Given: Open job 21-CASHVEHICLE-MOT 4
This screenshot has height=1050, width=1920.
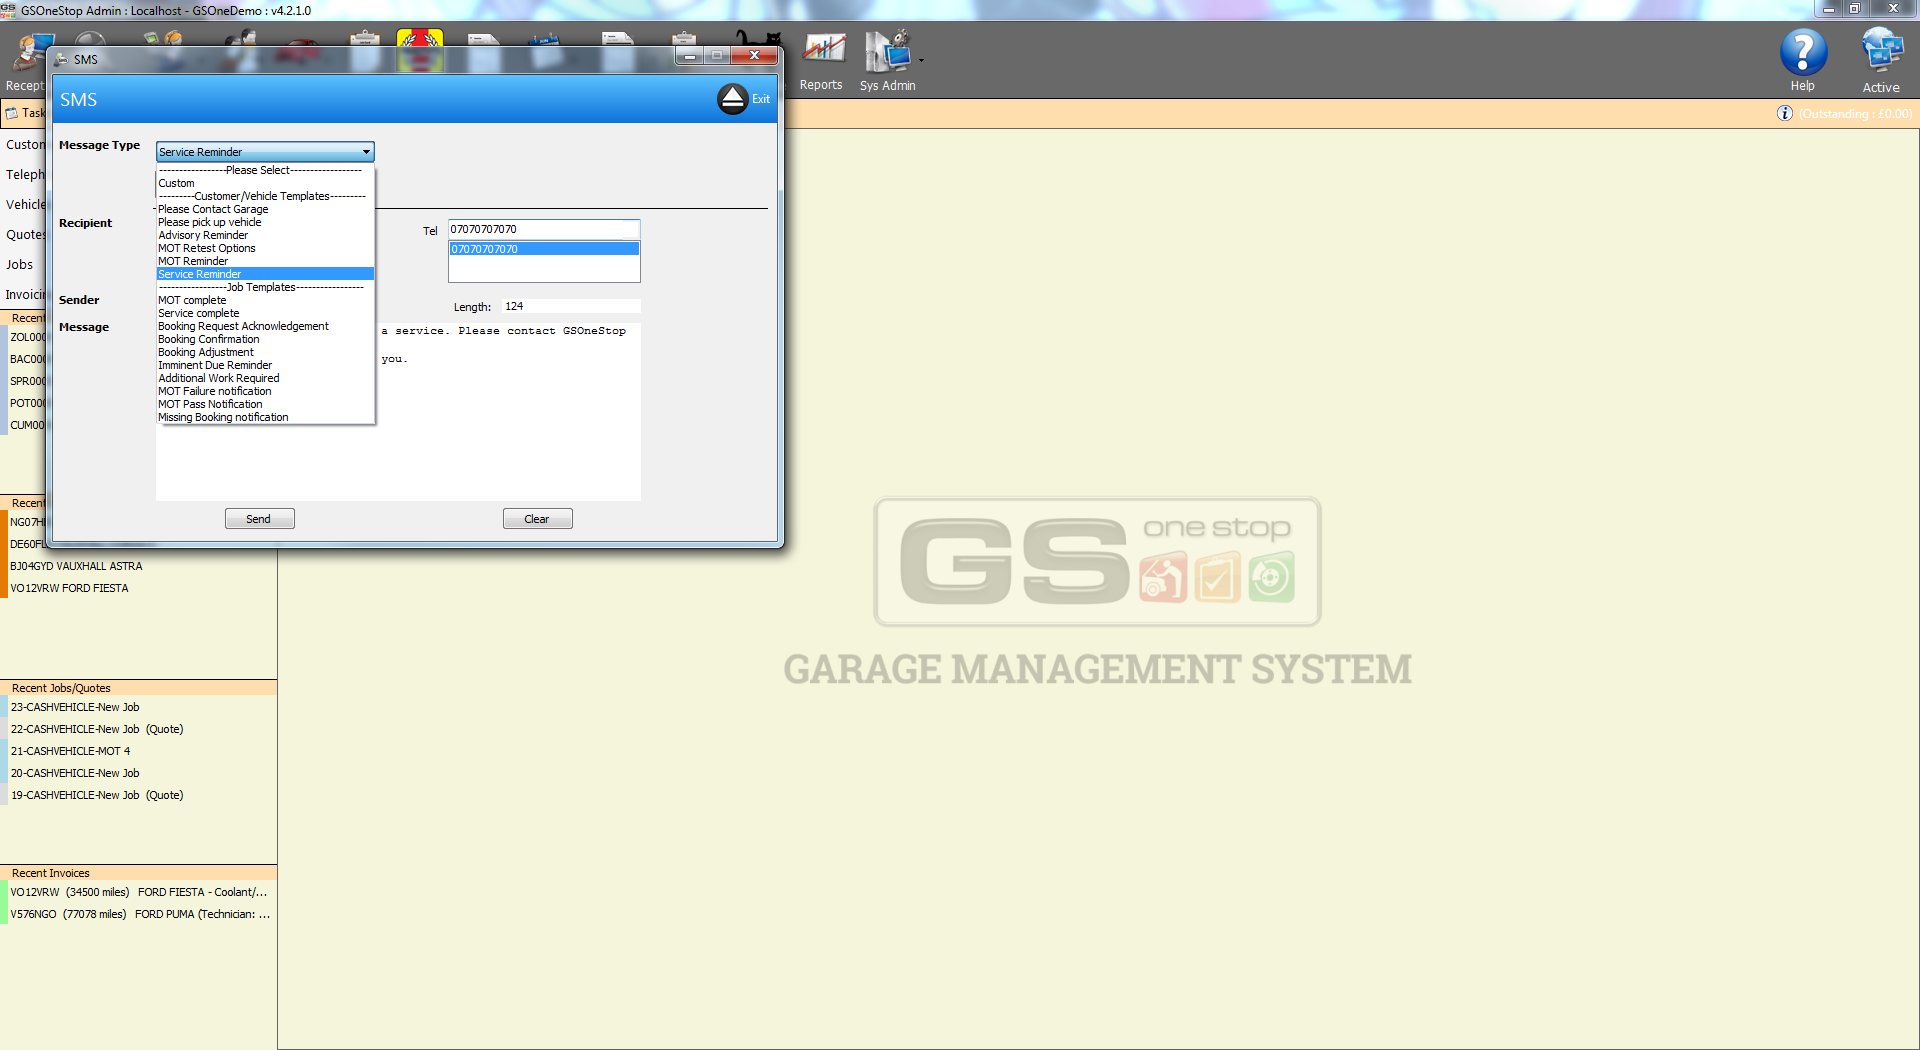Looking at the screenshot, I should pos(70,751).
